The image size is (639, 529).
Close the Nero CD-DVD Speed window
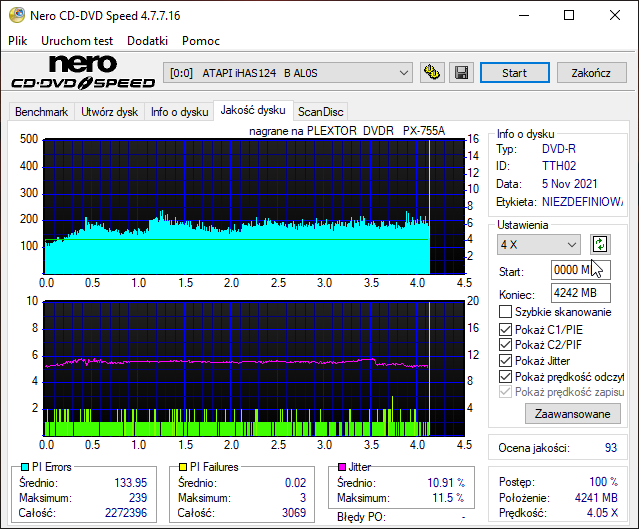(615, 15)
